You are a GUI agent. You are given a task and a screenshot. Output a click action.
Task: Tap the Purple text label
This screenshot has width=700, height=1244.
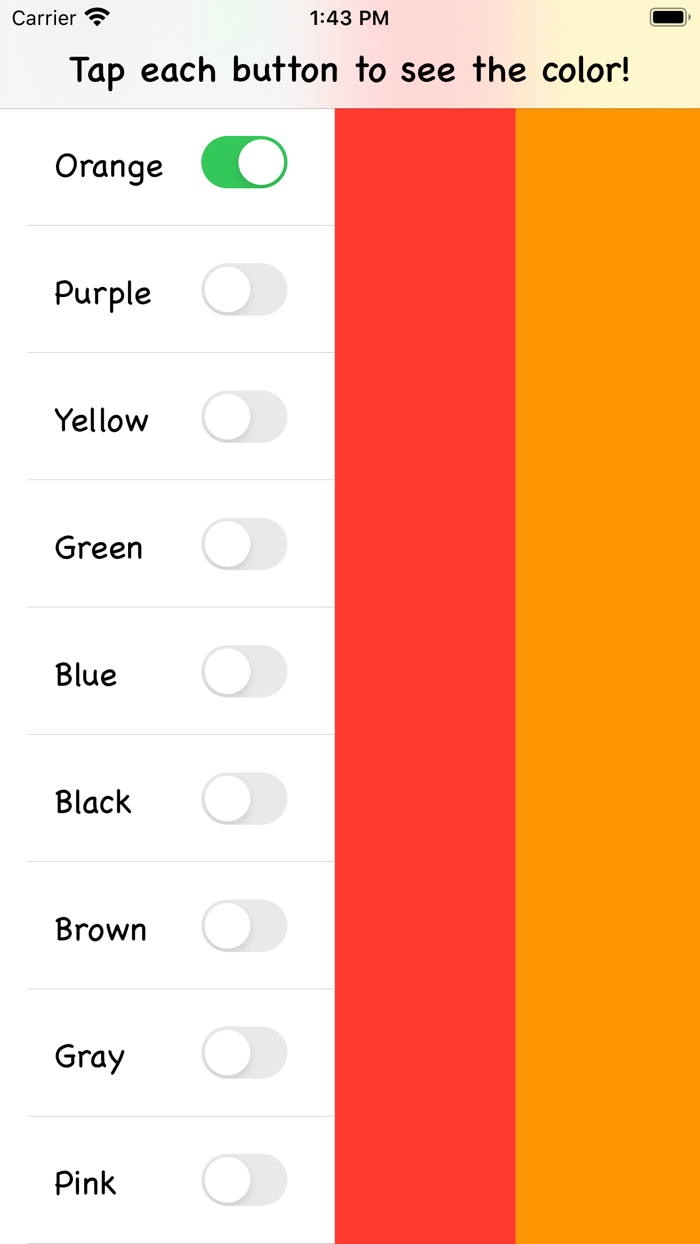point(103,293)
